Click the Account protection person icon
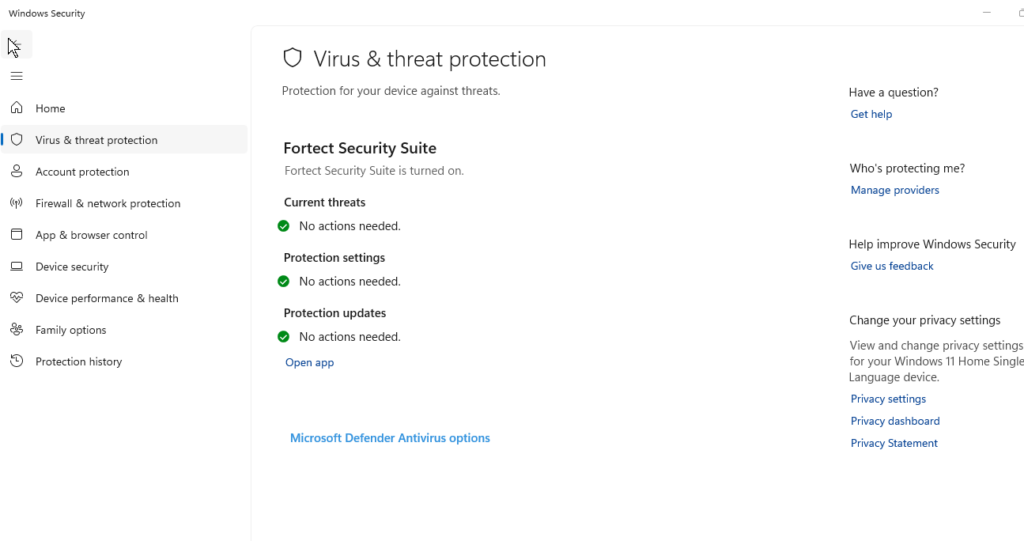 16,172
